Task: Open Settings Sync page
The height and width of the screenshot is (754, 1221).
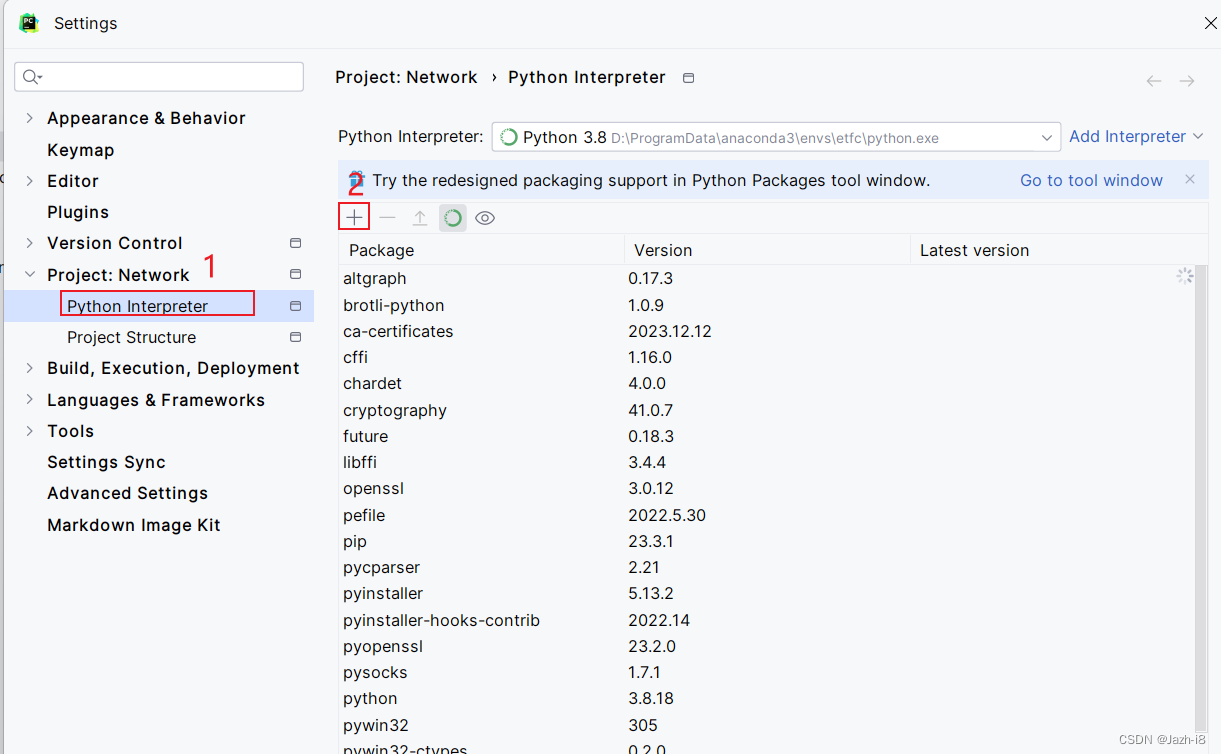Action: tap(106, 462)
